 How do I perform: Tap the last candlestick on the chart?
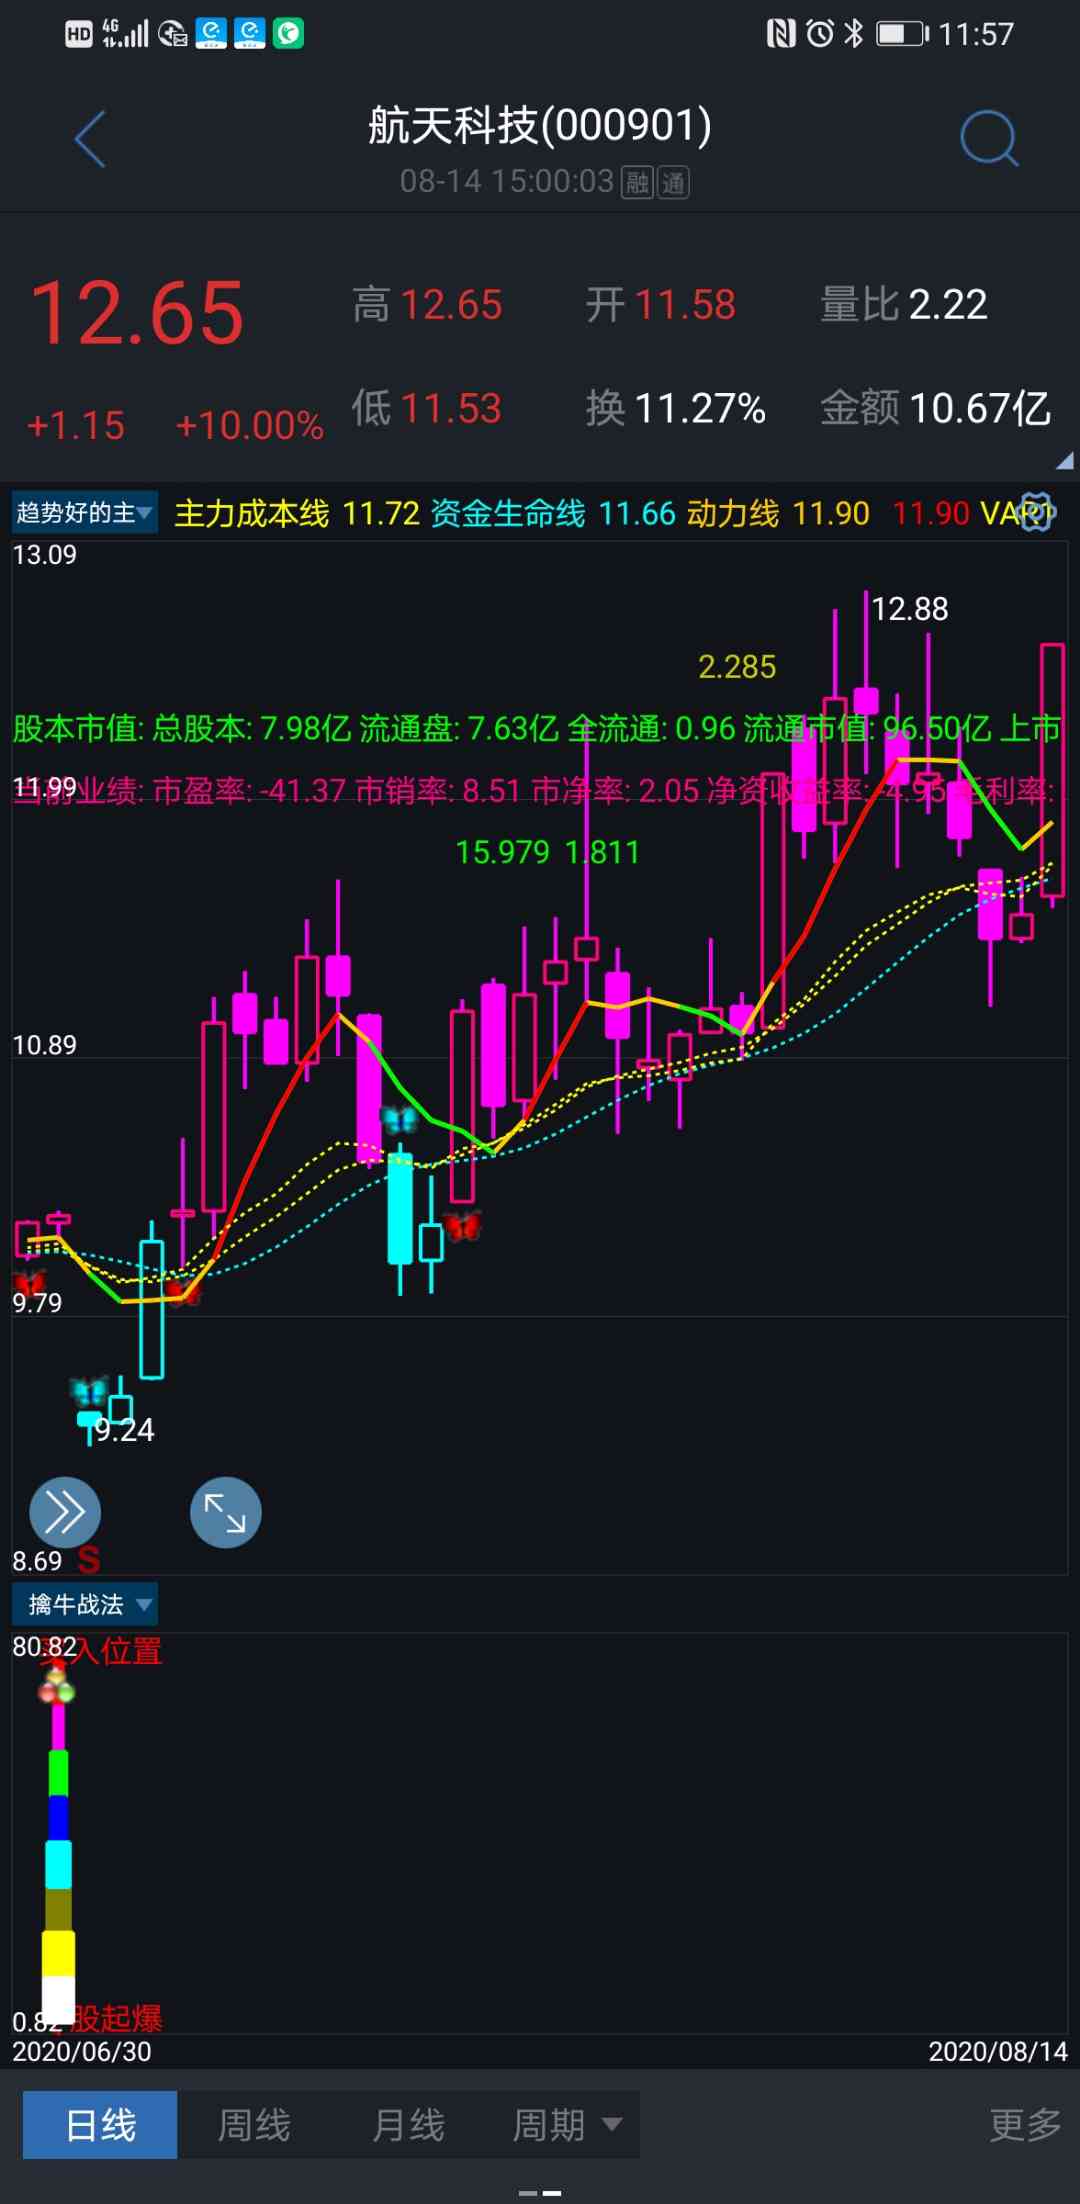(1051, 770)
